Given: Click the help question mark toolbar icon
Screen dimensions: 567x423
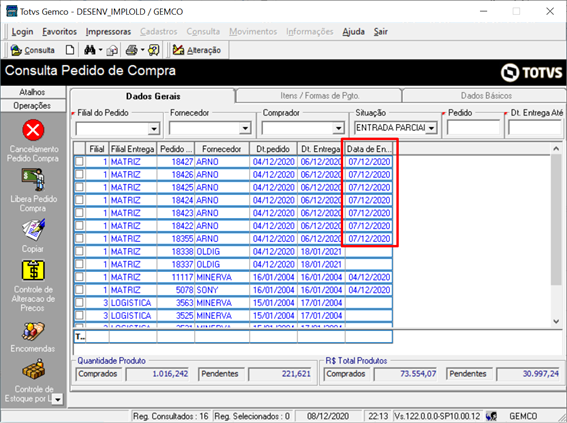Looking at the screenshot, I should pos(154,50).
